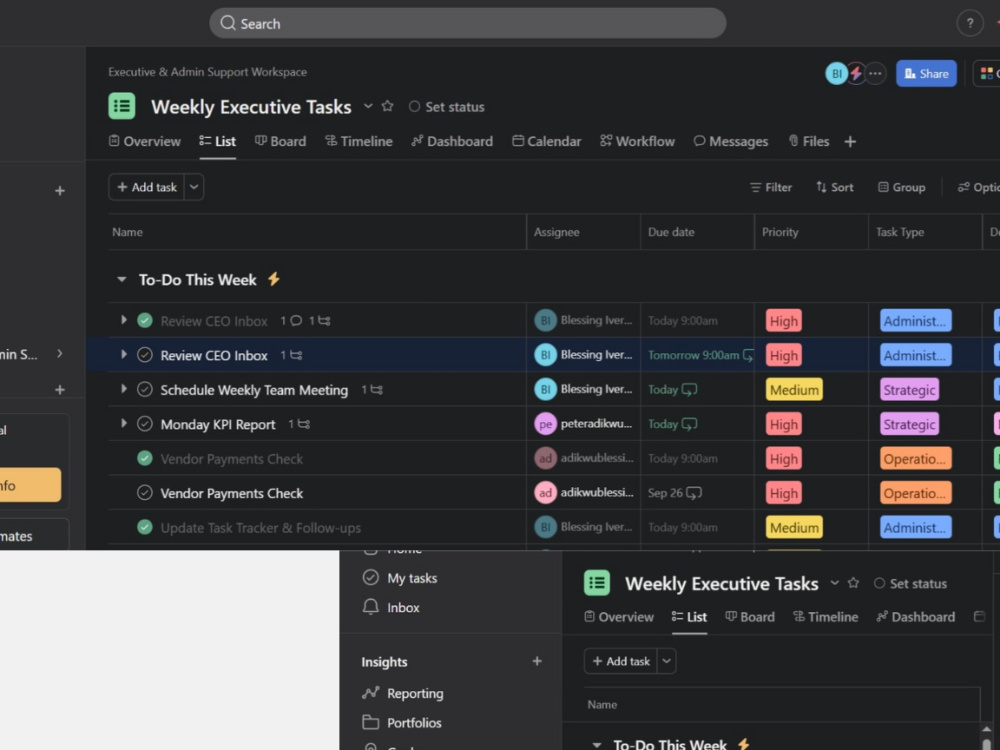Open the three-dot members overflow icon

[876, 73]
